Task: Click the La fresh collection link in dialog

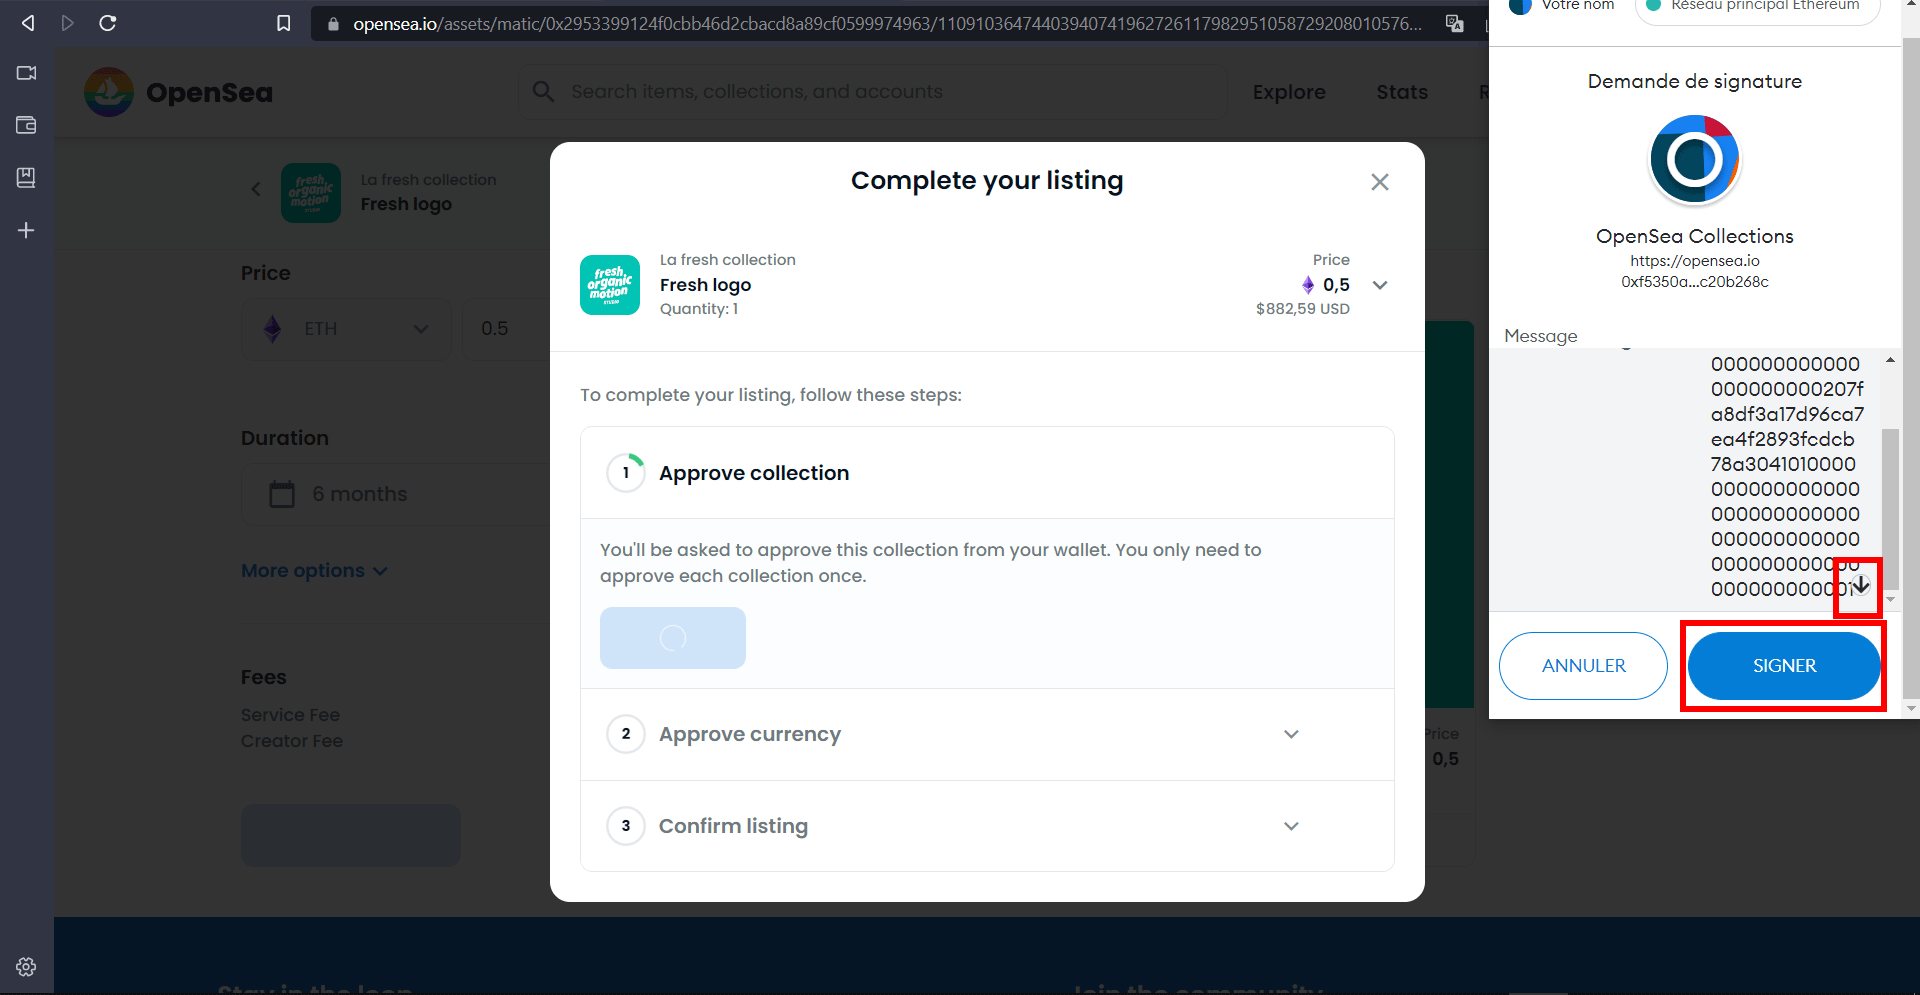Action: click(x=728, y=260)
